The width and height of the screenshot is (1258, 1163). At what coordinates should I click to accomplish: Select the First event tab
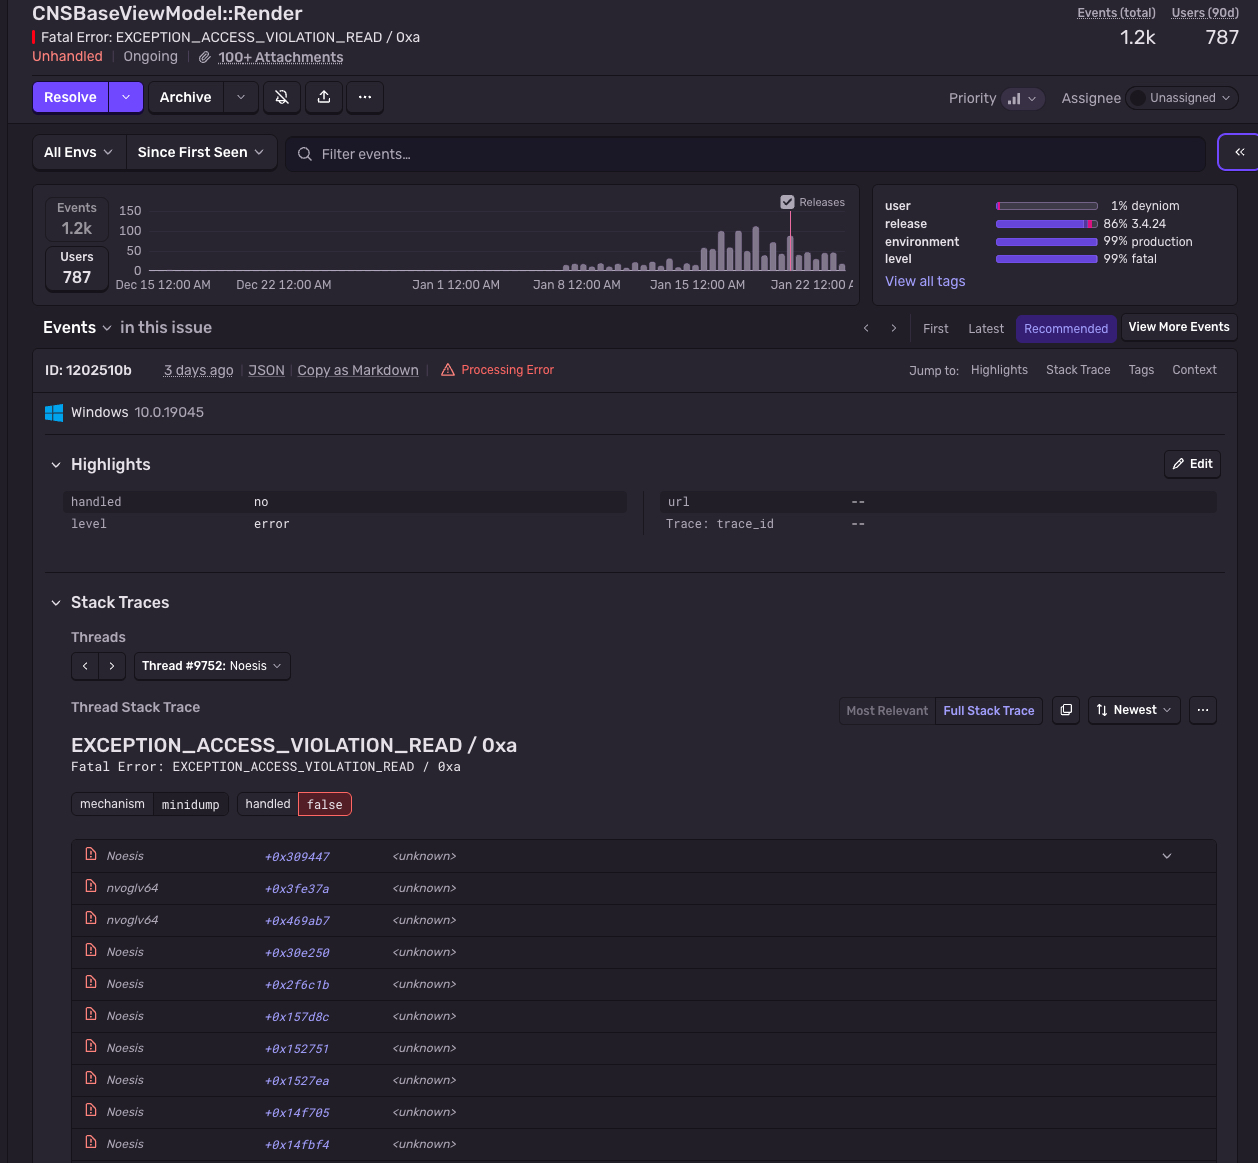[936, 329]
